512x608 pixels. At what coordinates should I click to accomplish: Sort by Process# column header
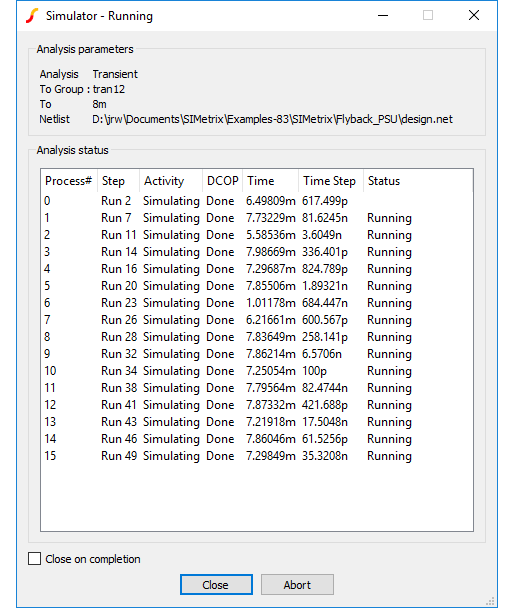69,181
